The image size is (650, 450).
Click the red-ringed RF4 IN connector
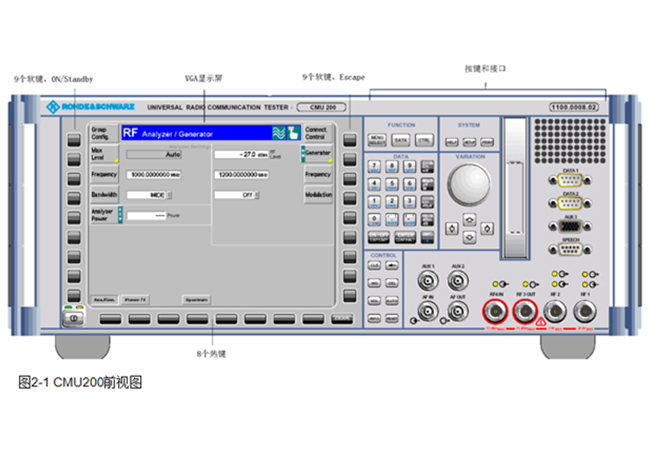(x=495, y=312)
